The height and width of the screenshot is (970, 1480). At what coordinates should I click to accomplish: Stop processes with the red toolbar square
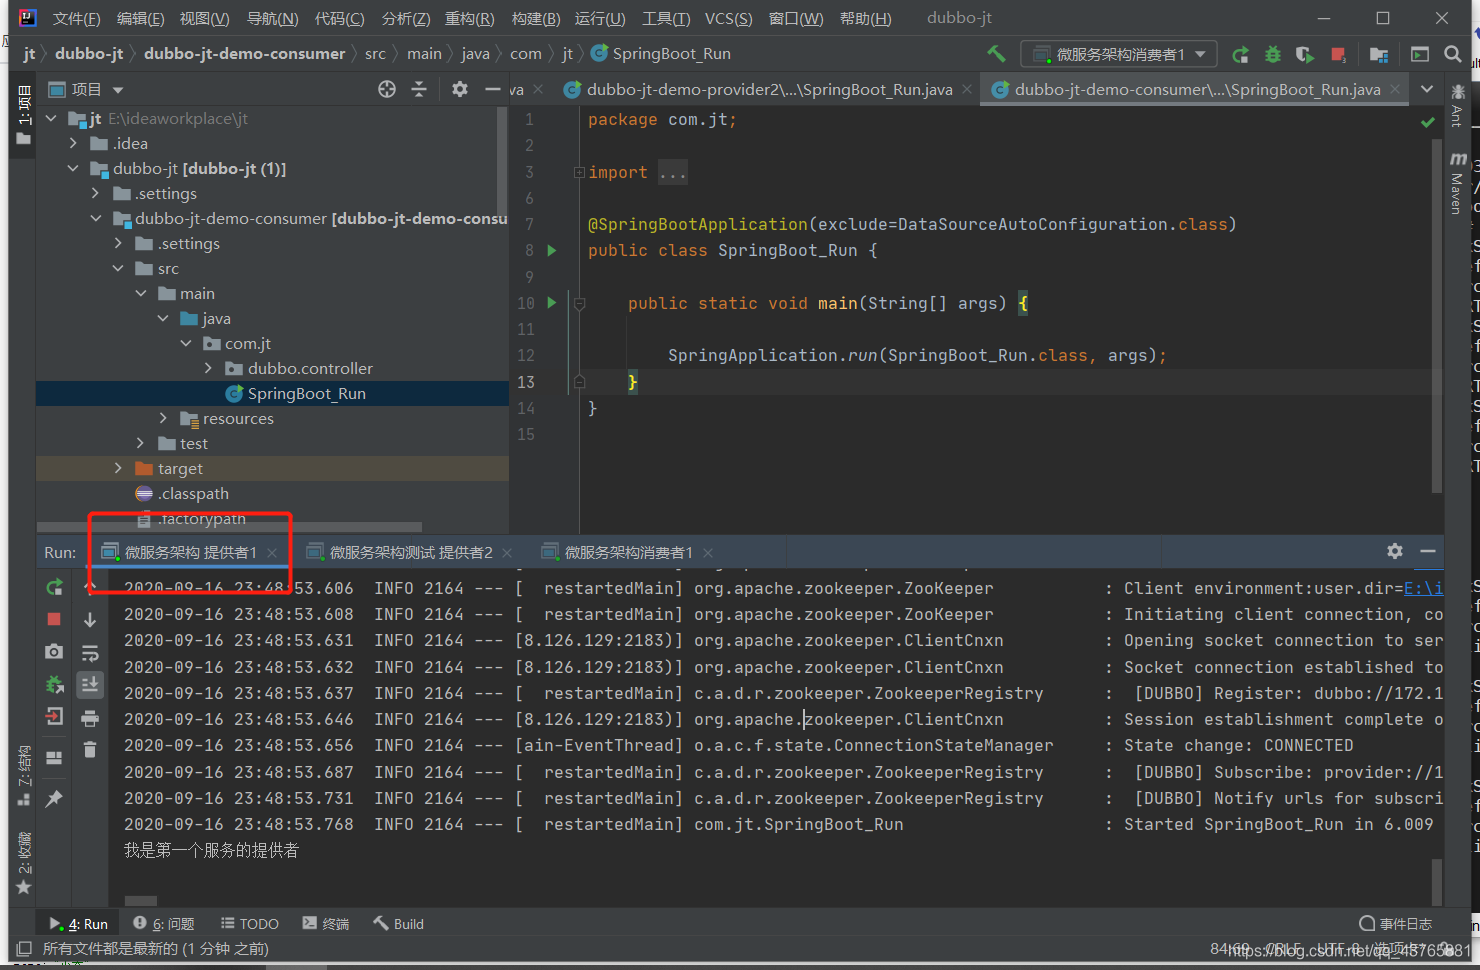[x=1338, y=54]
